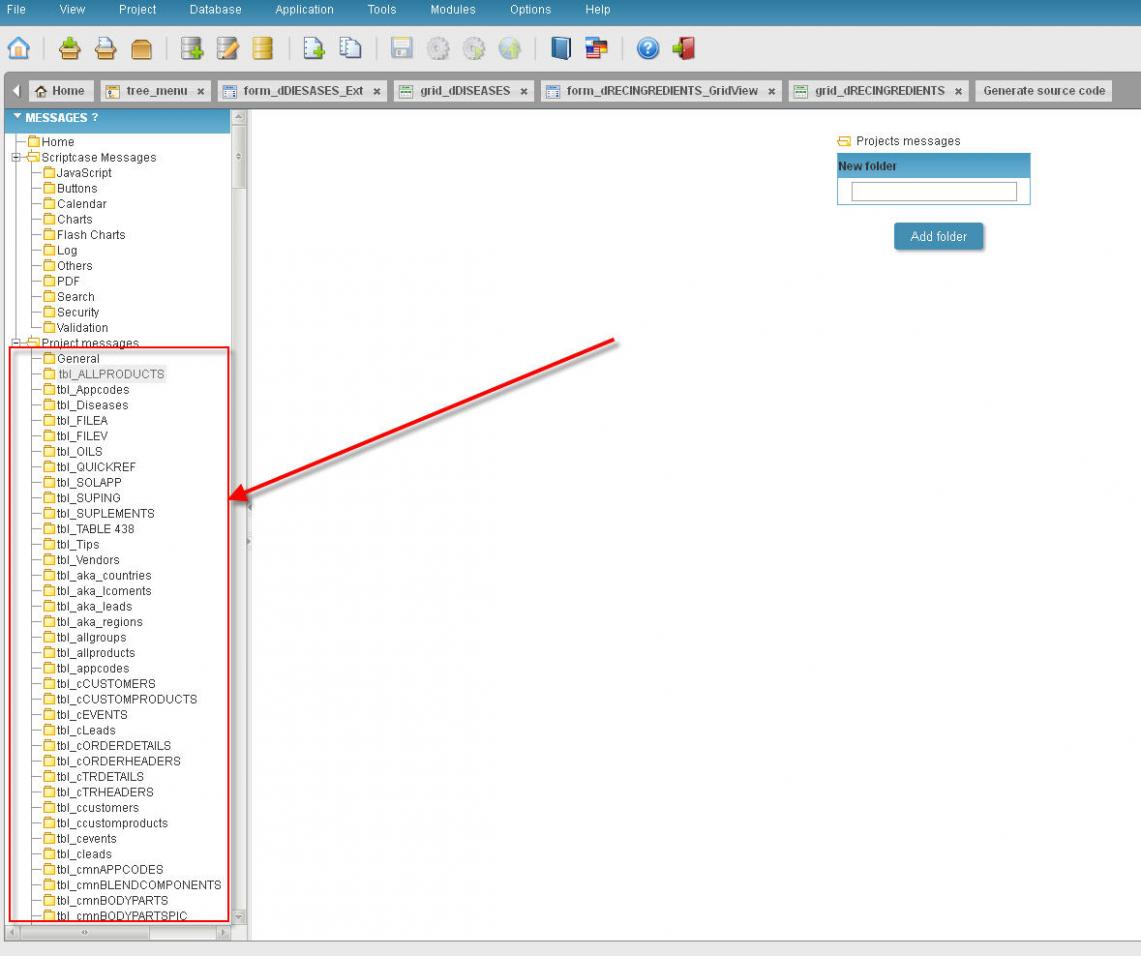Image resolution: width=1141 pixels, height=956 pixels.
Task: Click the database icon with green plus
Action: click(192, 48)
